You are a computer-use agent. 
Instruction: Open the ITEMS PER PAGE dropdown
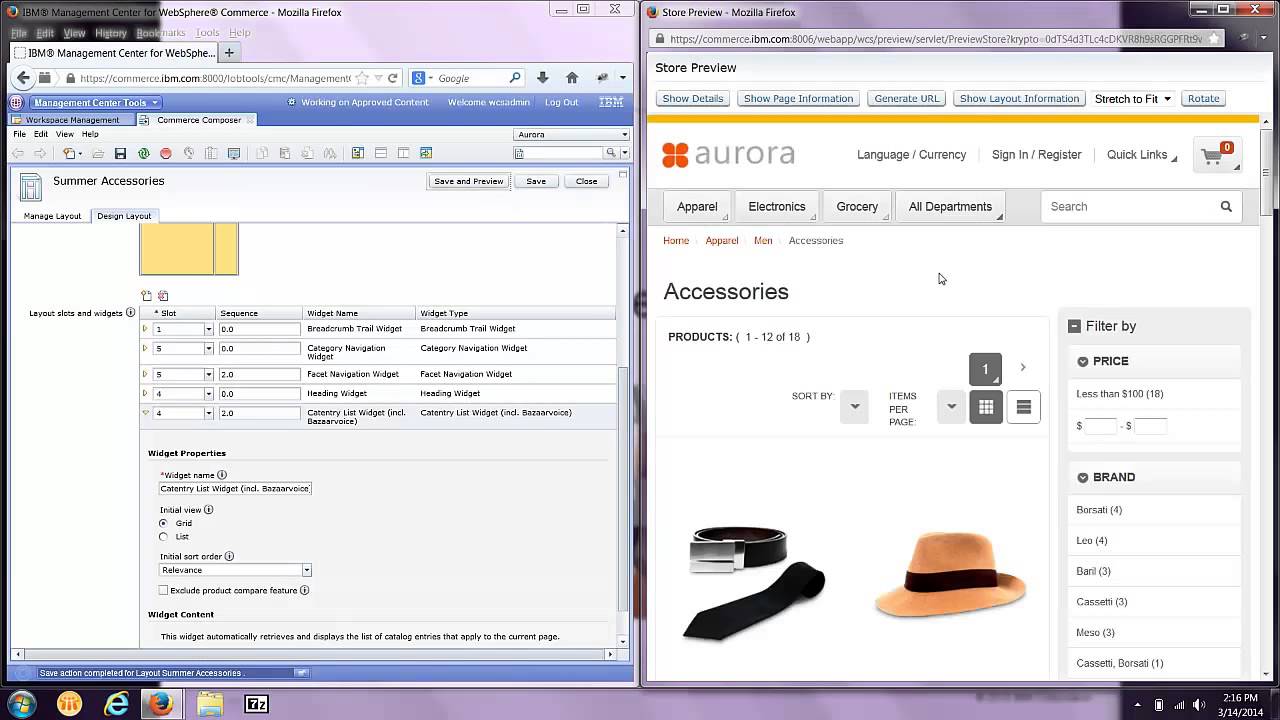[951, 407]
